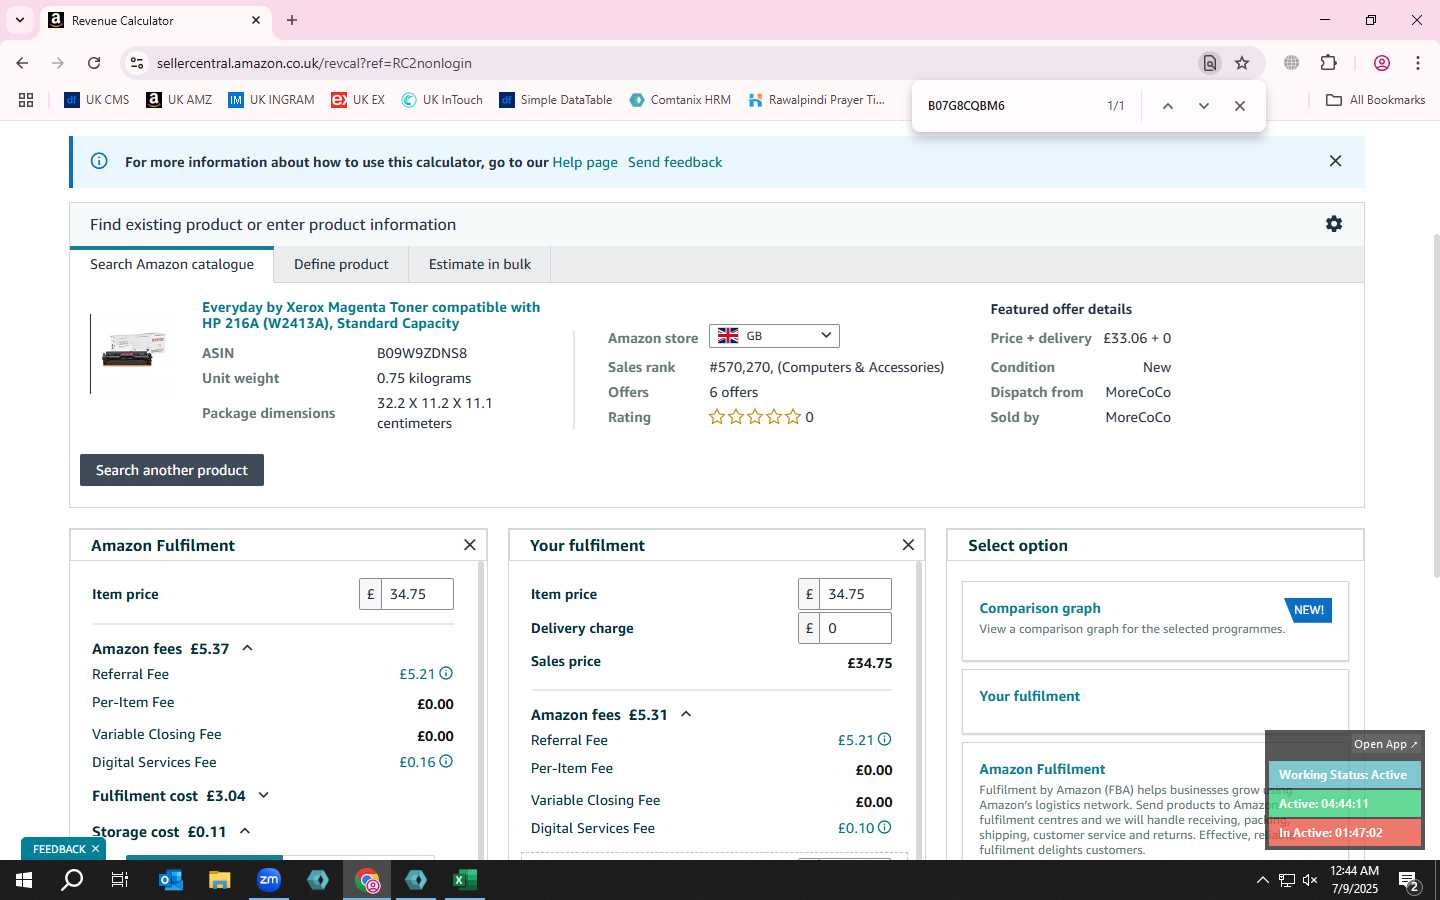Open Windows Start menu
This screenshot has width=1440, height=900.
[24, 880]
